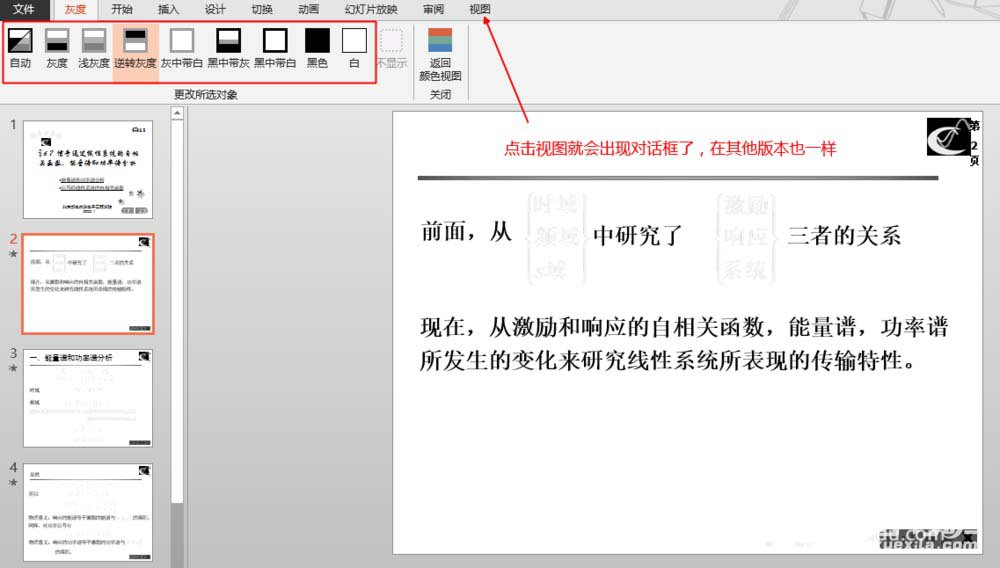1000x568 pixels.
Task: Click 返回颜色视图 to exit grayscale
Action: [440, 54]
